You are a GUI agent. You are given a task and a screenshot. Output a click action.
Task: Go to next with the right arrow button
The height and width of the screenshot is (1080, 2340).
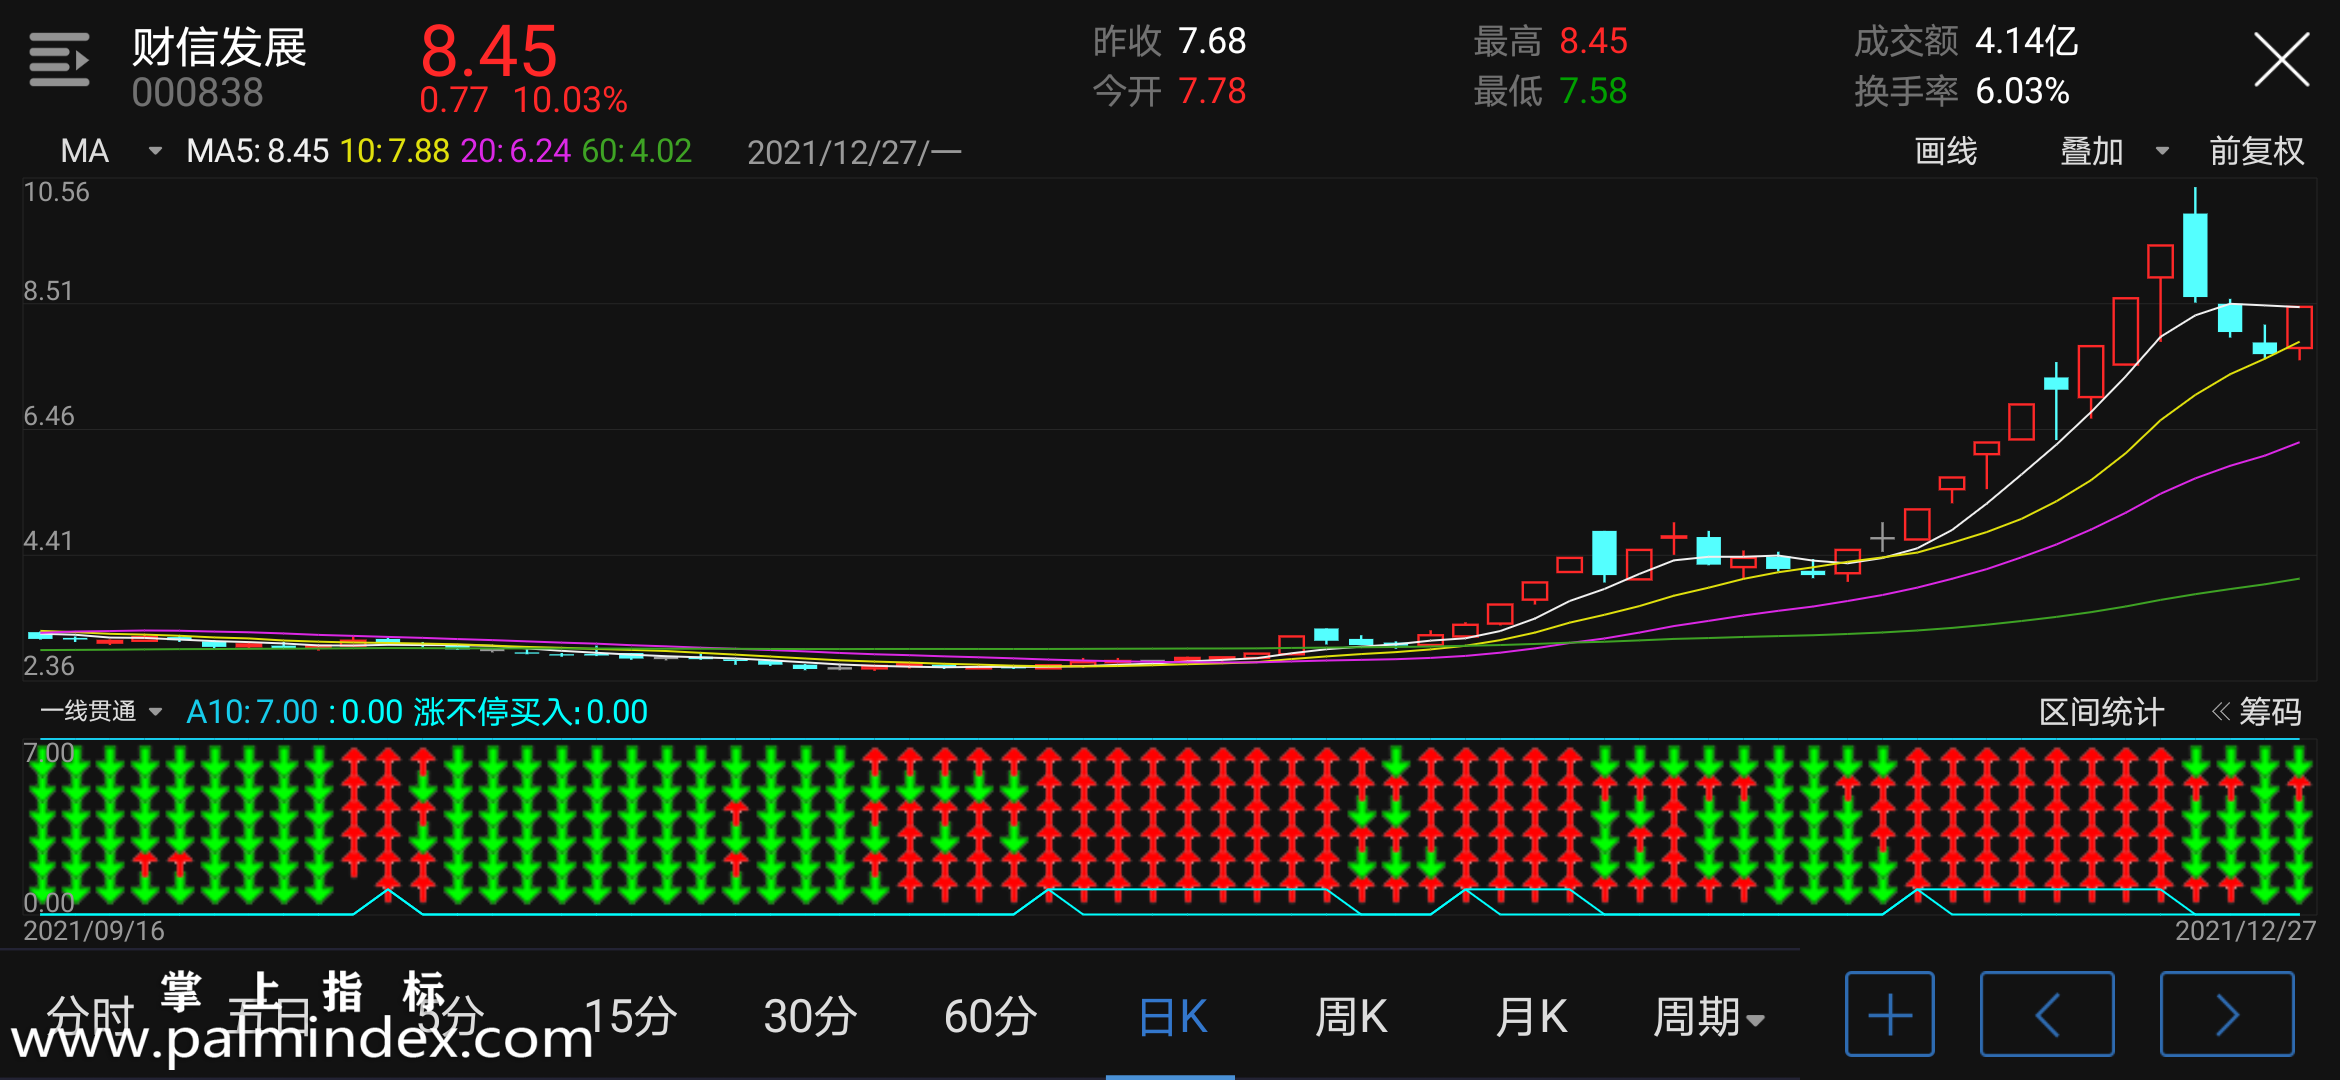point(2226,1014)
